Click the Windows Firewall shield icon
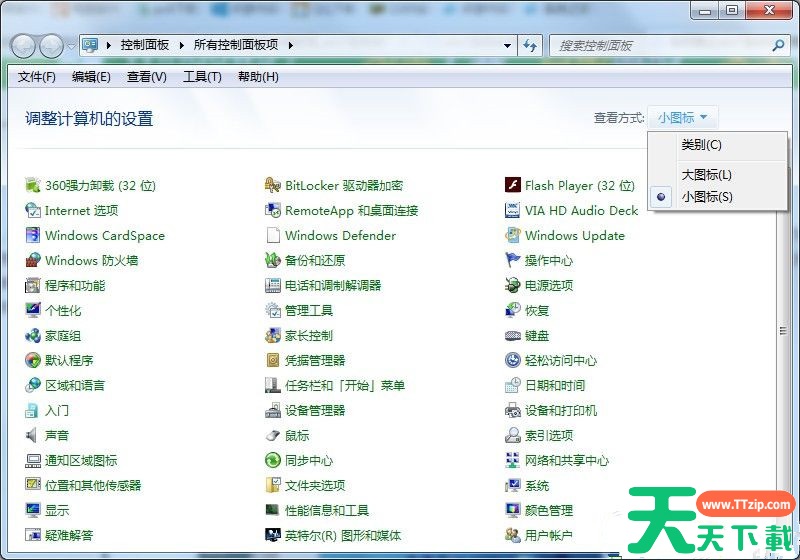The image size is (800, 560). click(33, 261)
